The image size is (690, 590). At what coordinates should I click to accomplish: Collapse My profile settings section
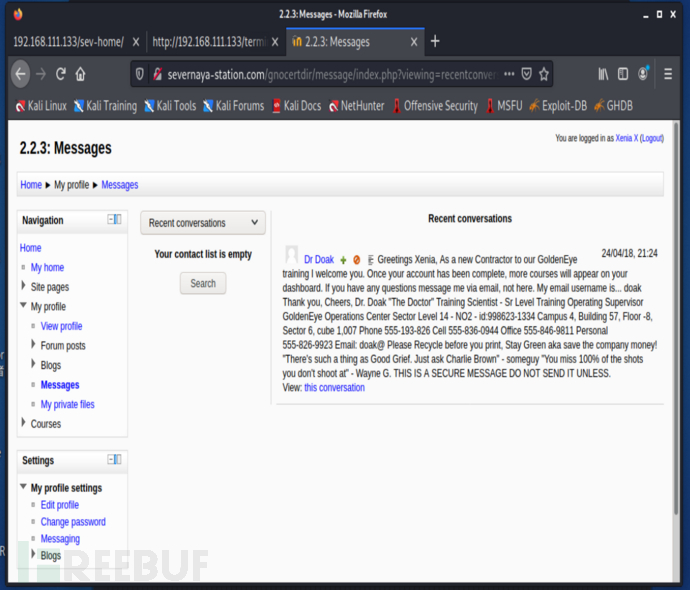(23, 487)
